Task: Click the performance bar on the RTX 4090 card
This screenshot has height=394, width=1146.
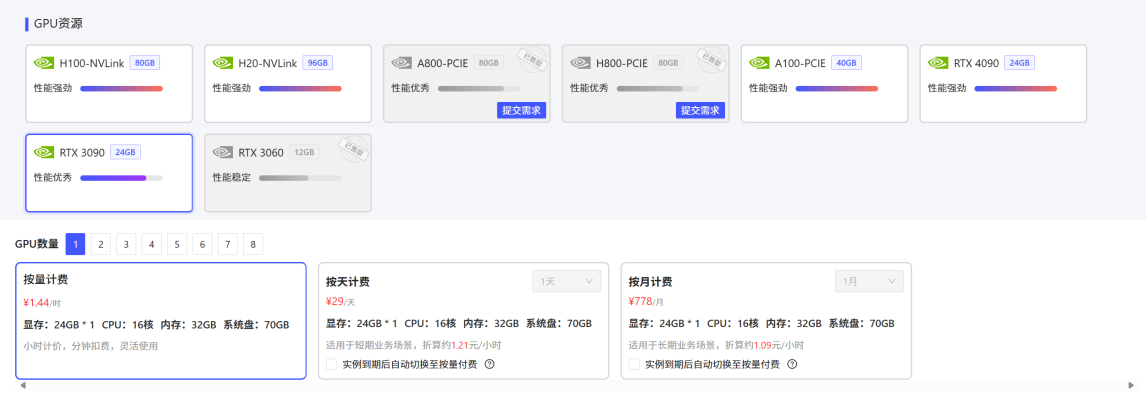Action: [x=1015, y=88]
